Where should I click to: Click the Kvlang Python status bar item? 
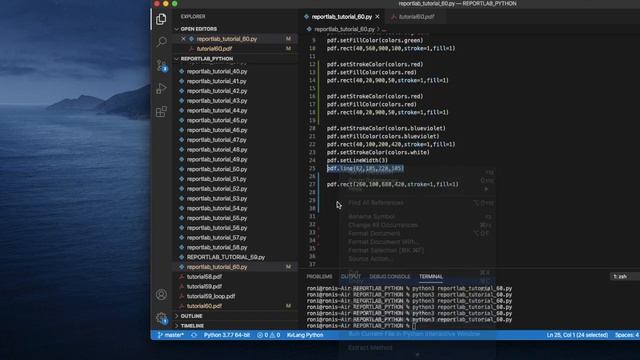304,335
